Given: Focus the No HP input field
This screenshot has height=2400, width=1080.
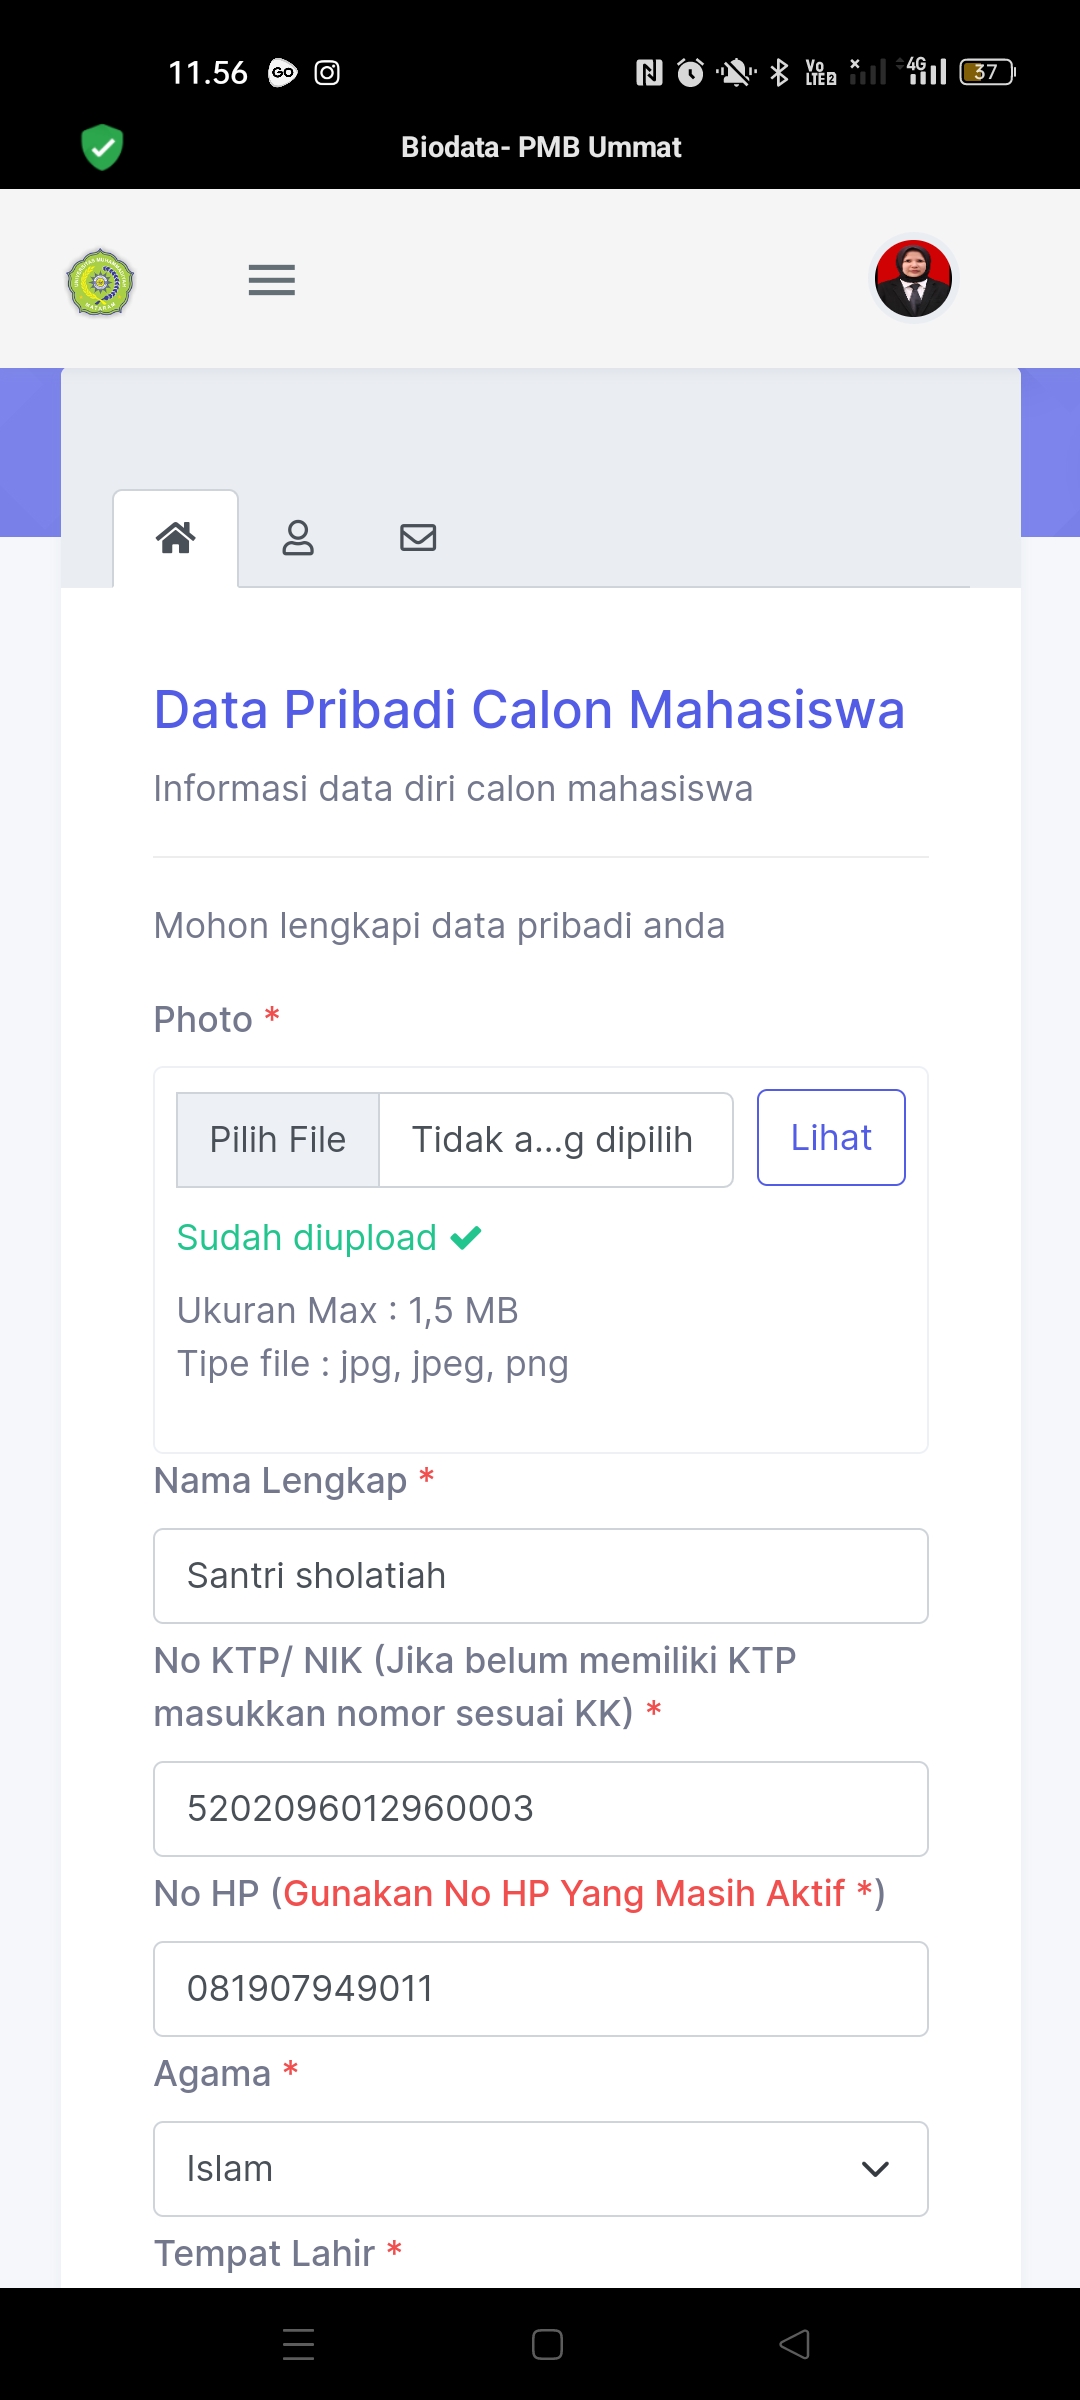Looking at the screenshot, I should point(540,1989).
